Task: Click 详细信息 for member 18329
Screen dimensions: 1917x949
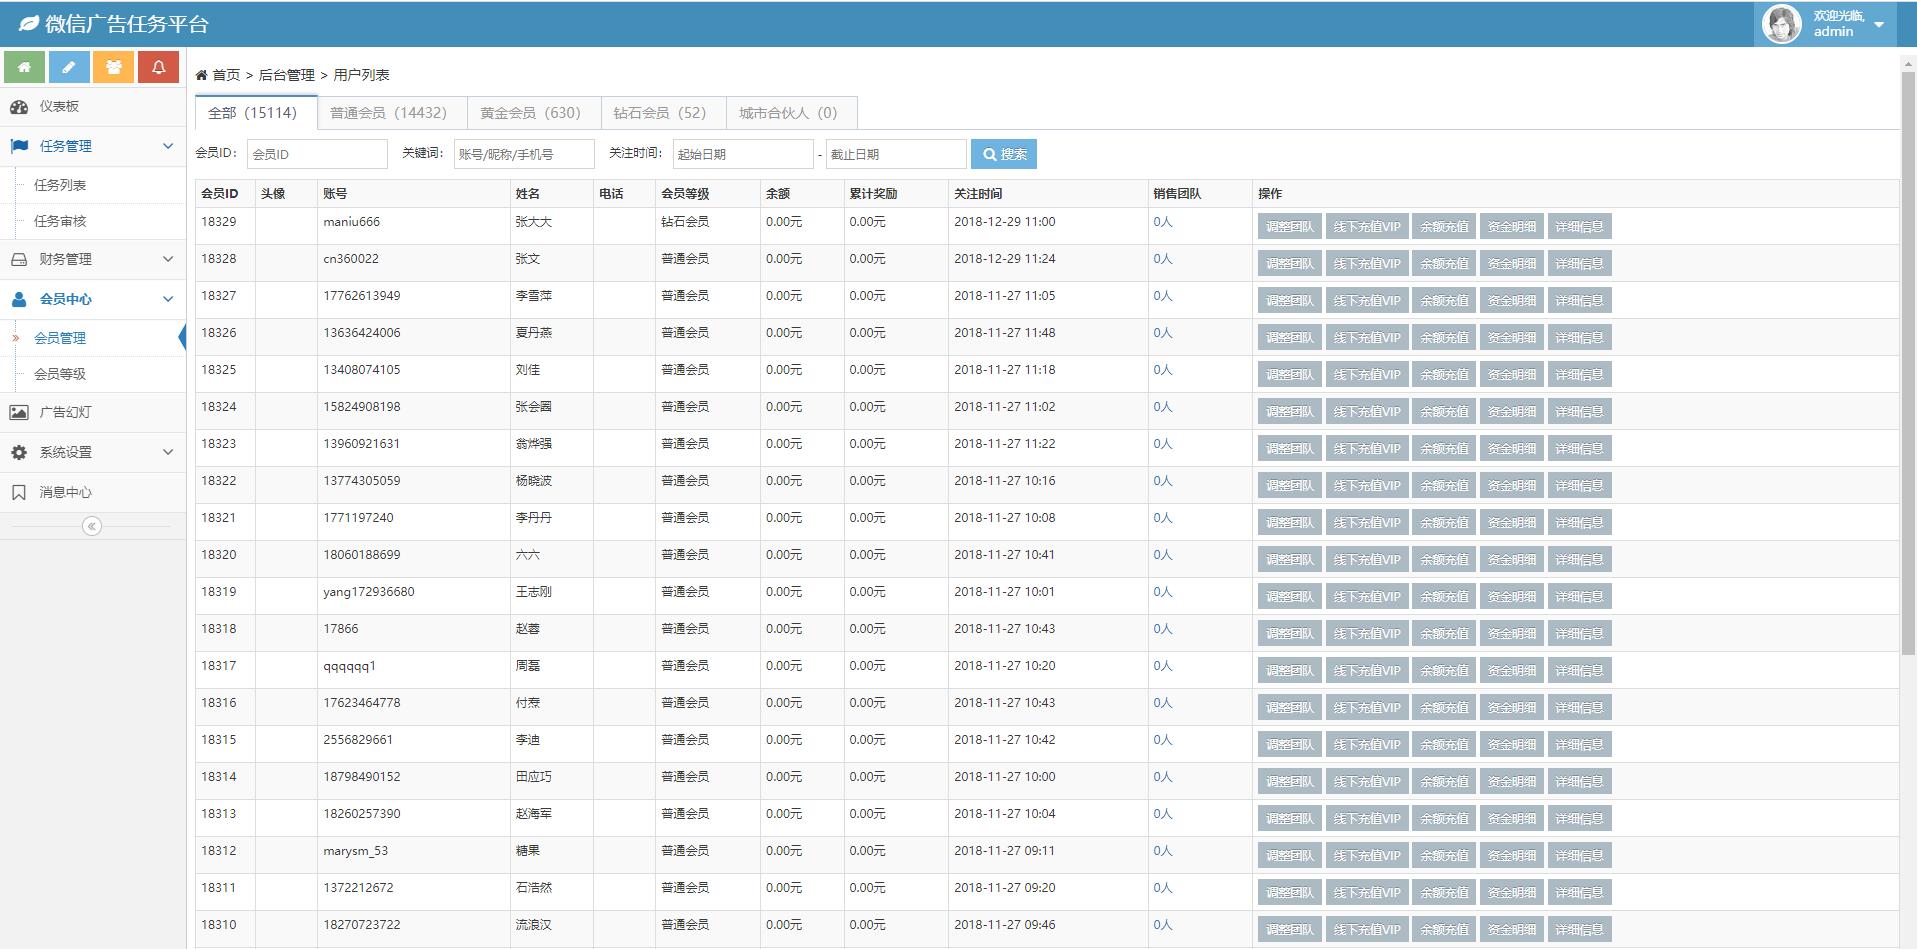Action: (1579, 227)
